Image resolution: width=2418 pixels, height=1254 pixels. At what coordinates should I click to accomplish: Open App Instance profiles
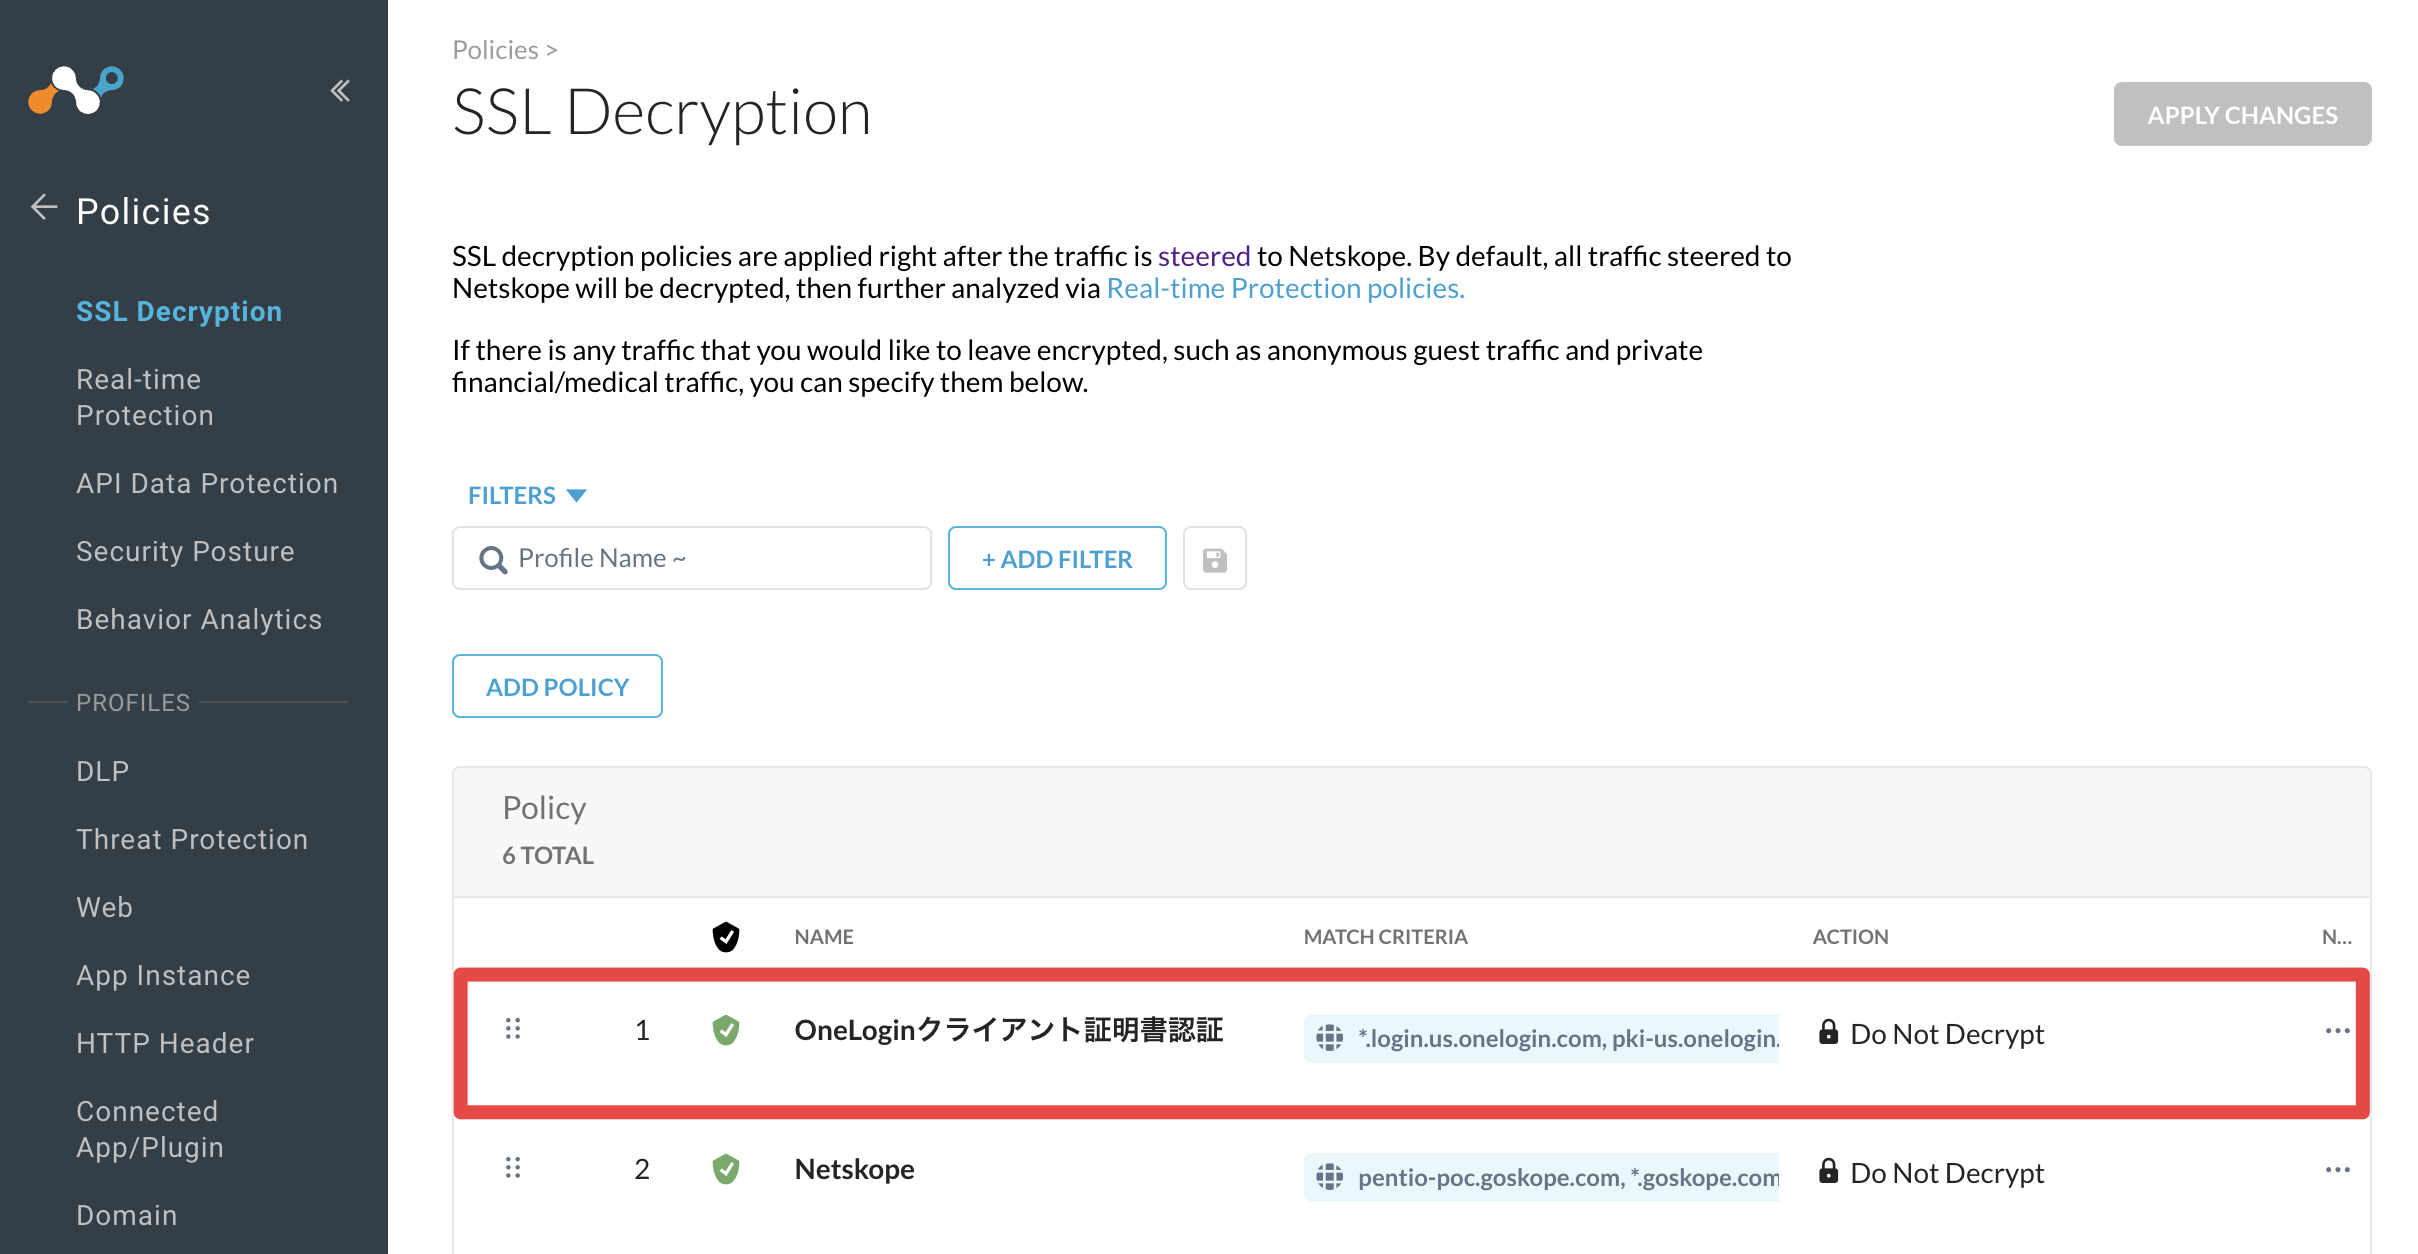(x=163, y=976)
